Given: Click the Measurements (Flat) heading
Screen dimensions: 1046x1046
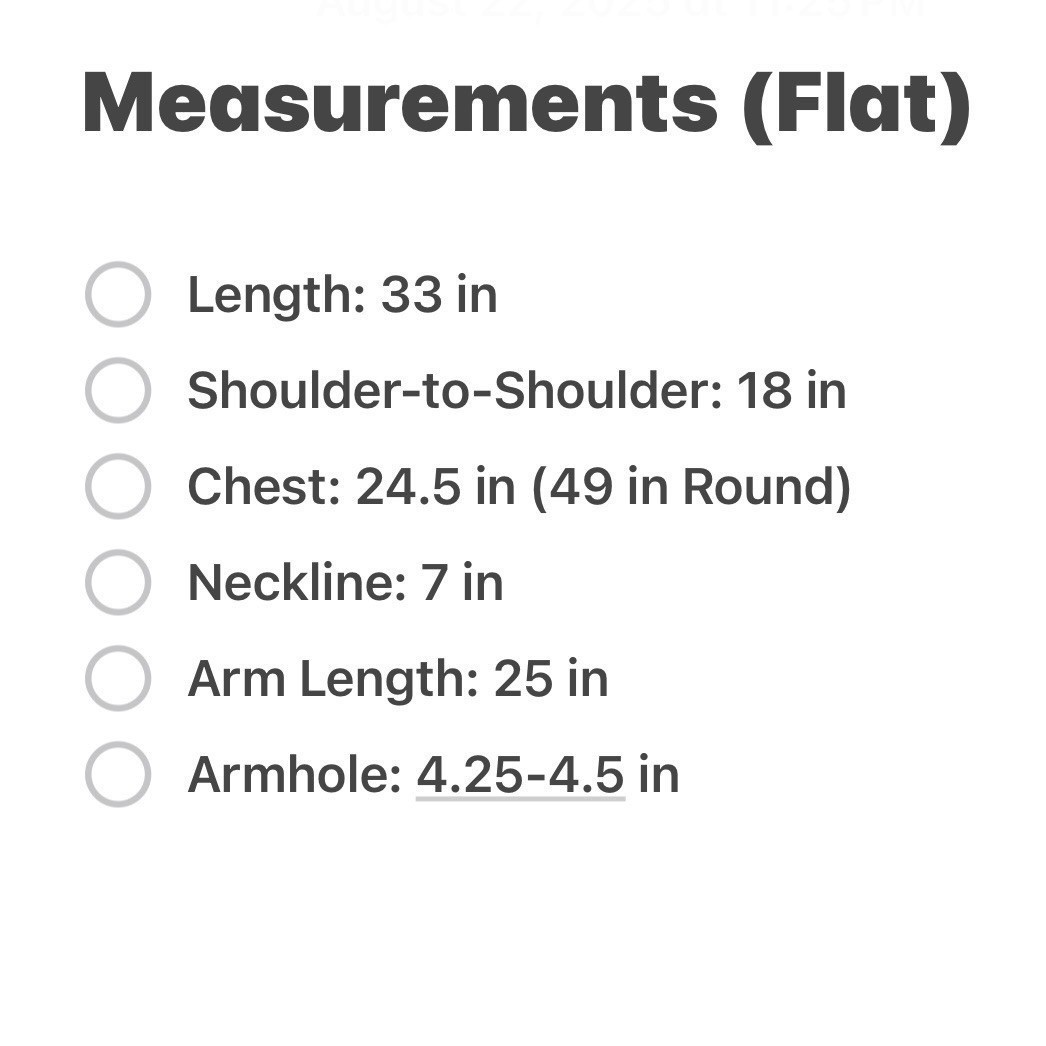Looking at the screenshot, I should 526,102.
